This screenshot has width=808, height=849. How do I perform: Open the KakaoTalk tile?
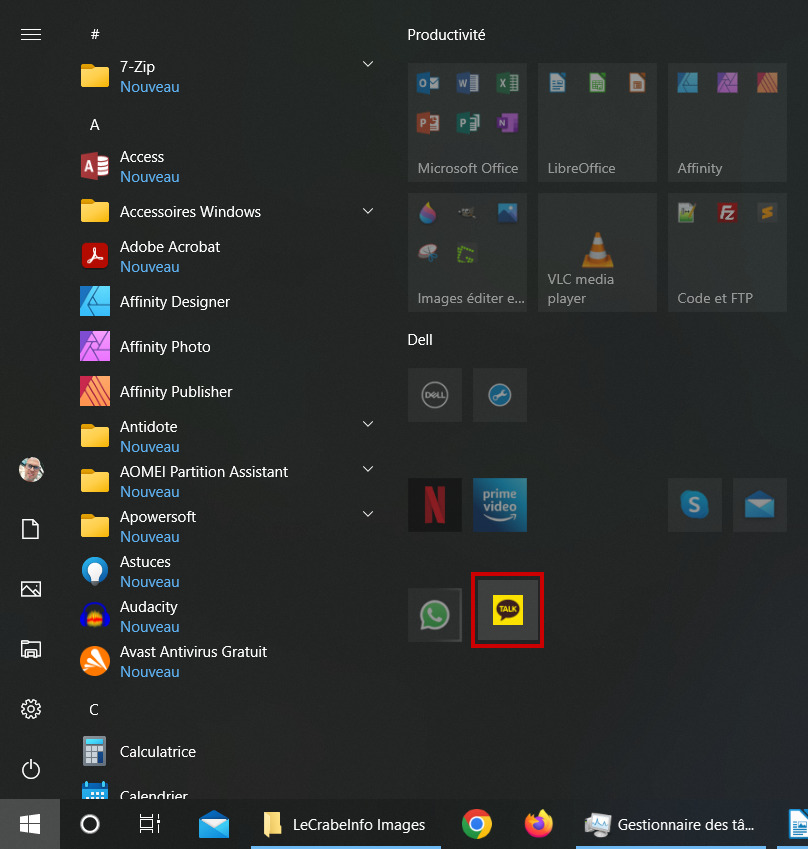(507, 610)
